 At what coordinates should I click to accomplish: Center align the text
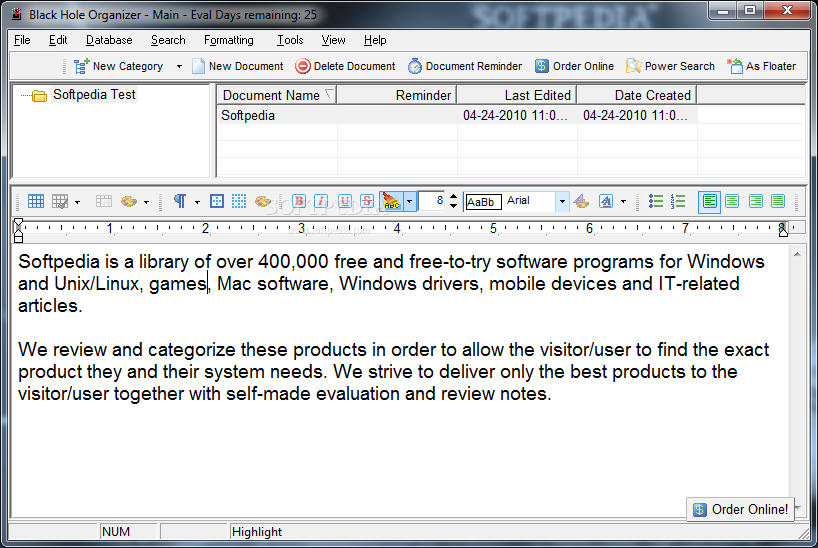pos(732,201)
